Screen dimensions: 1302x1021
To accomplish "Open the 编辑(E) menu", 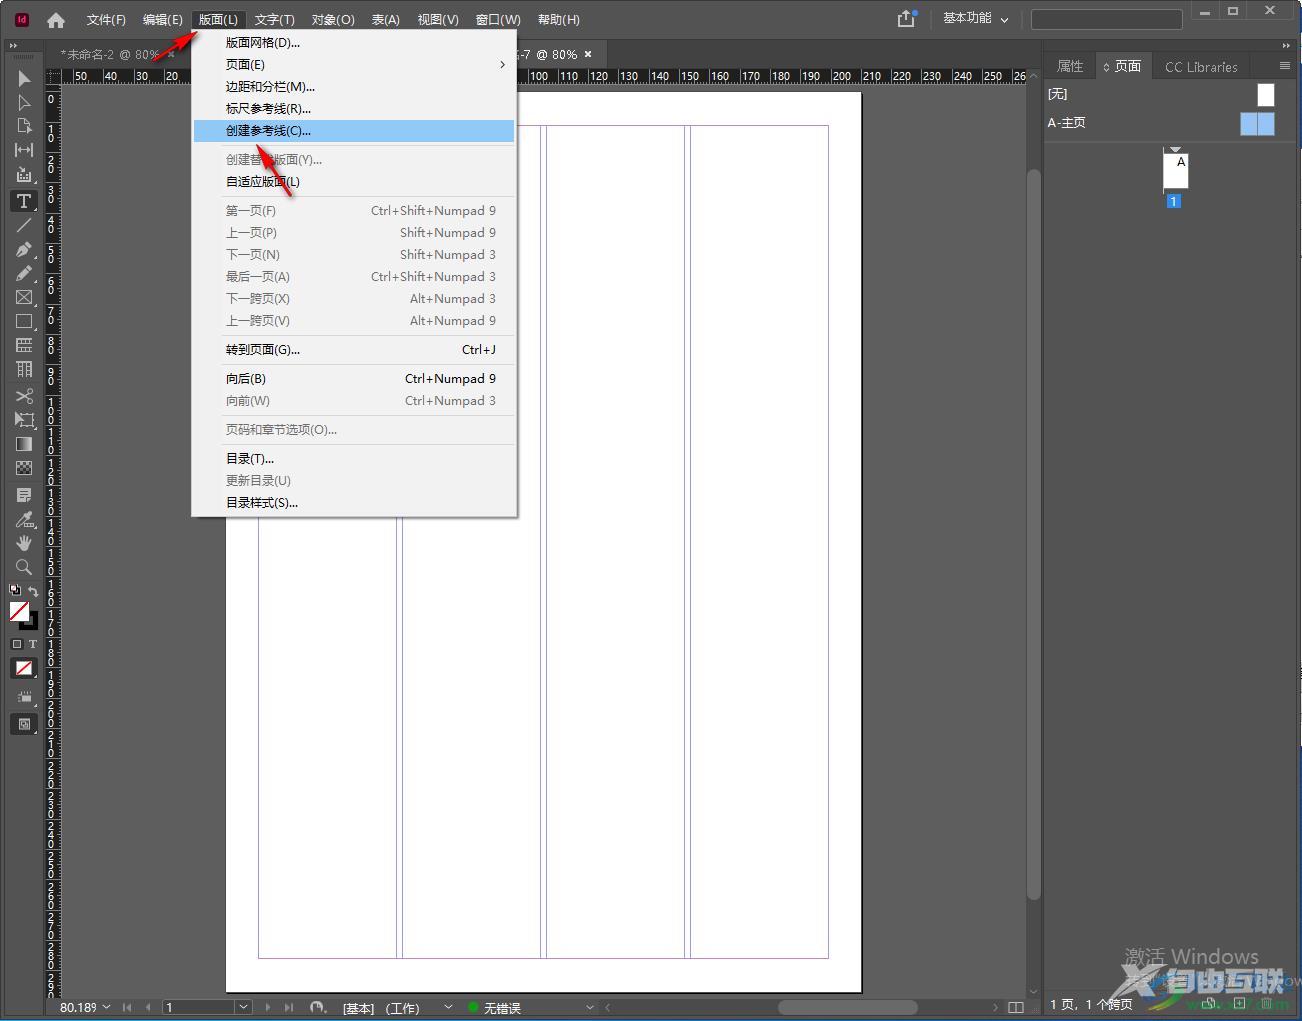I will (x=162, y=20).
